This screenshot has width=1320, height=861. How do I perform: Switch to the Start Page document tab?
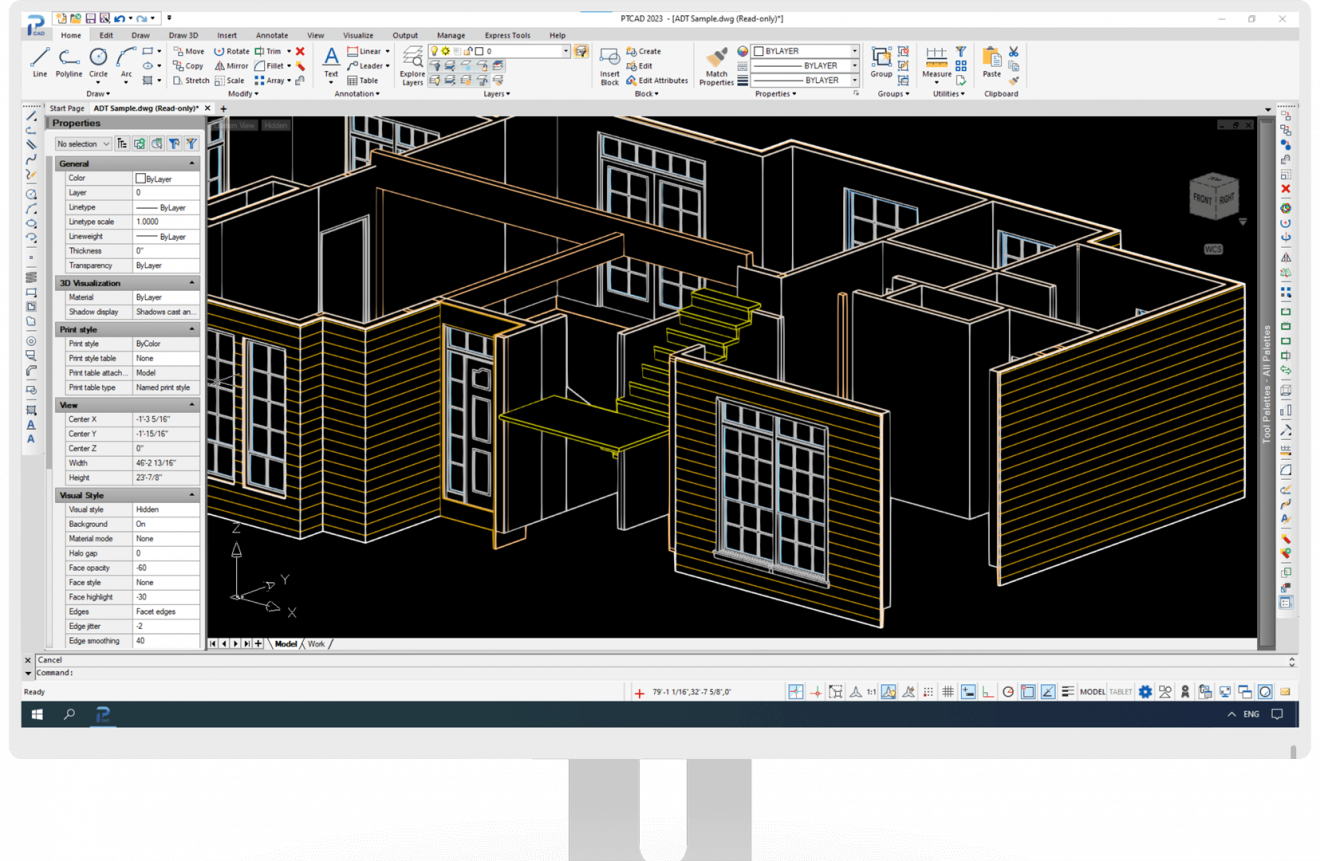(x=67, y=108)
